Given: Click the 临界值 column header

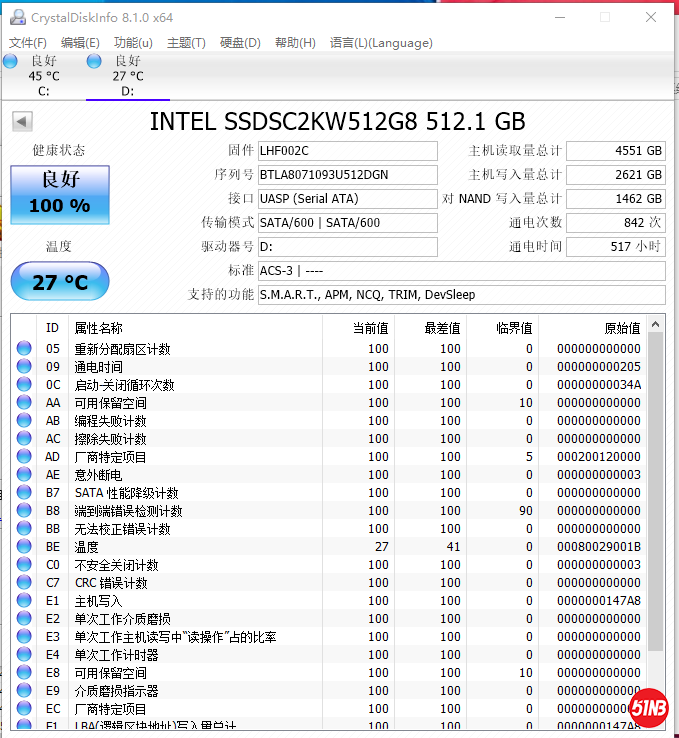Looking at the screenshot, I should [x=503, y=328].
